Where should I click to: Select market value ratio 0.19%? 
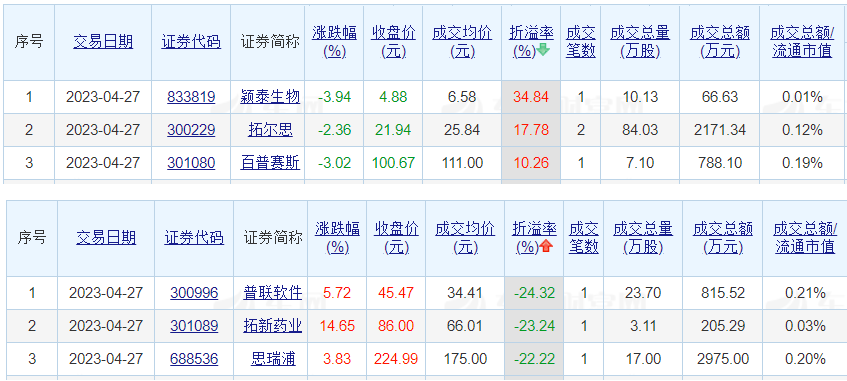point(802,163)
